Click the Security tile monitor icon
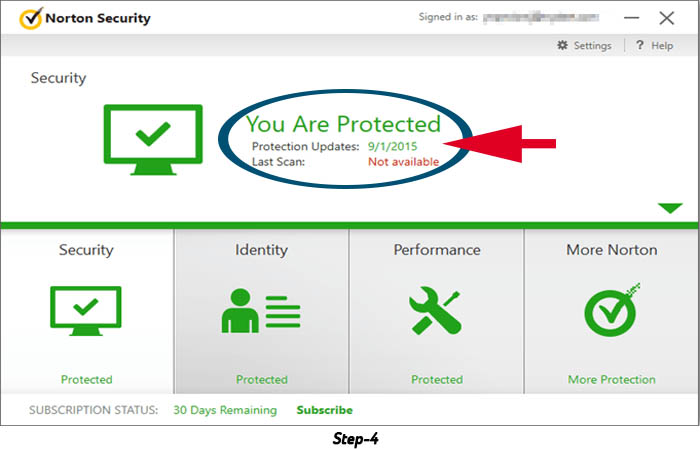The image size is (700, 450). tap(86, 311)
